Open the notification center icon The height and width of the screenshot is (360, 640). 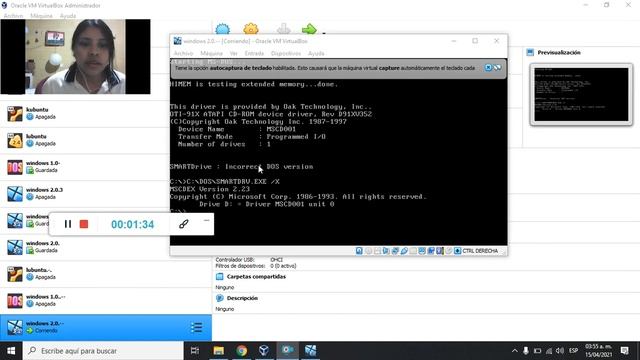click(624, 351)
